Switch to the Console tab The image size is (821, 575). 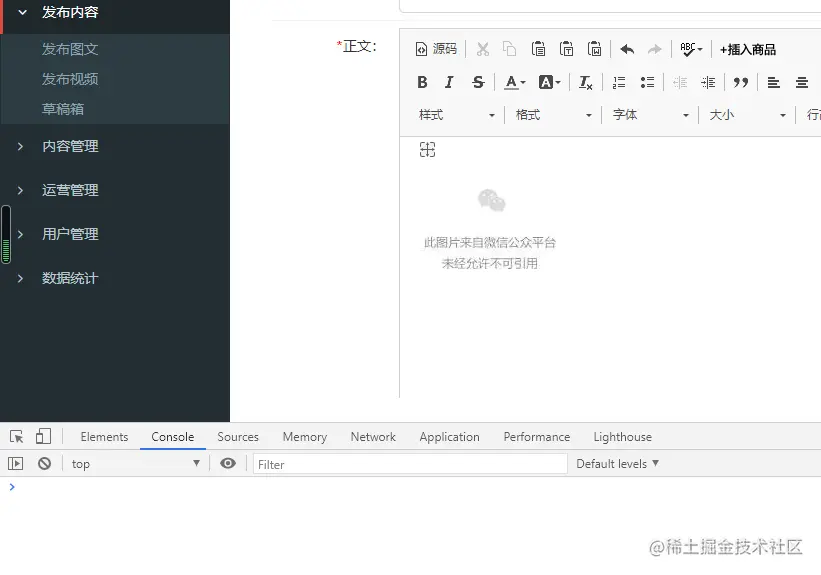tap(173, 437)
